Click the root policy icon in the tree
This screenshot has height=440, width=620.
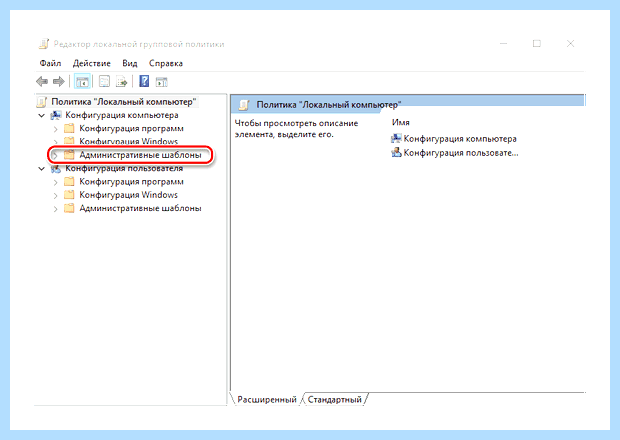[42, 102]
